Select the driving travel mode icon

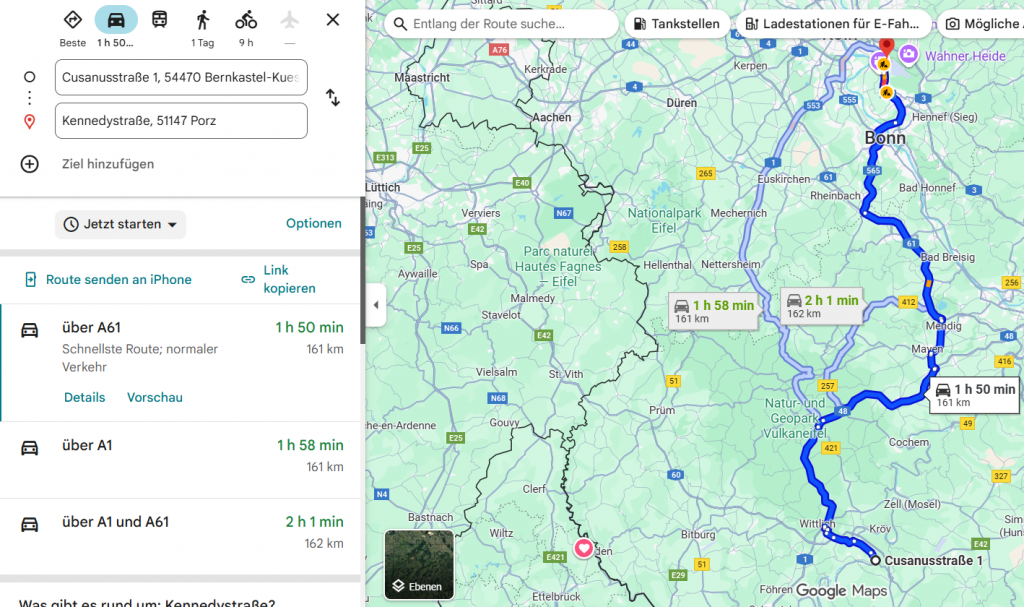(116, 20)
